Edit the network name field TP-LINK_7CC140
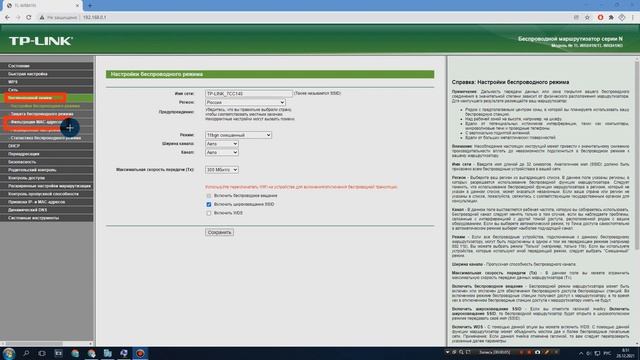 (249, 93)
